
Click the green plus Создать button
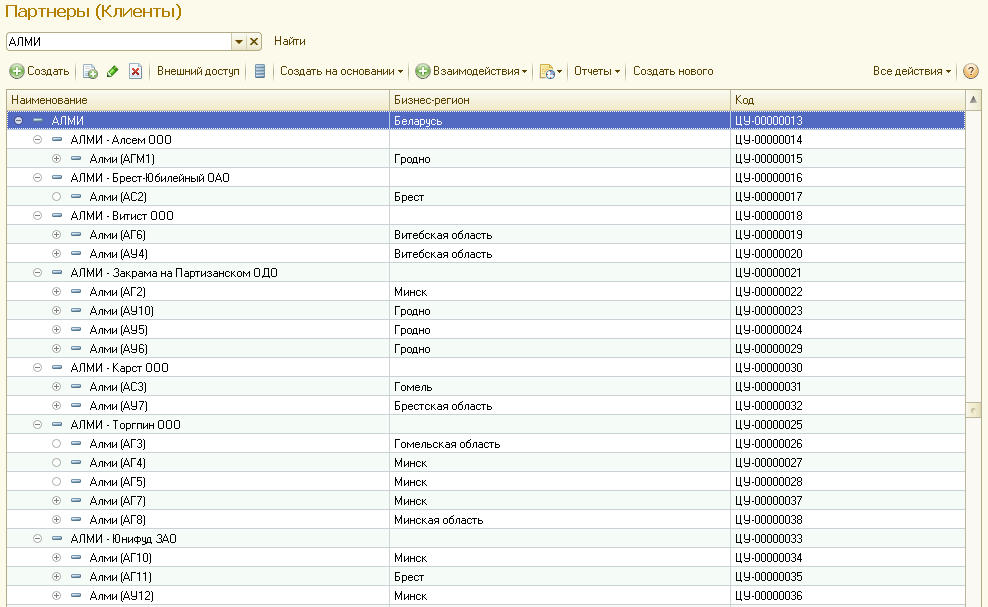pos(39,72)
